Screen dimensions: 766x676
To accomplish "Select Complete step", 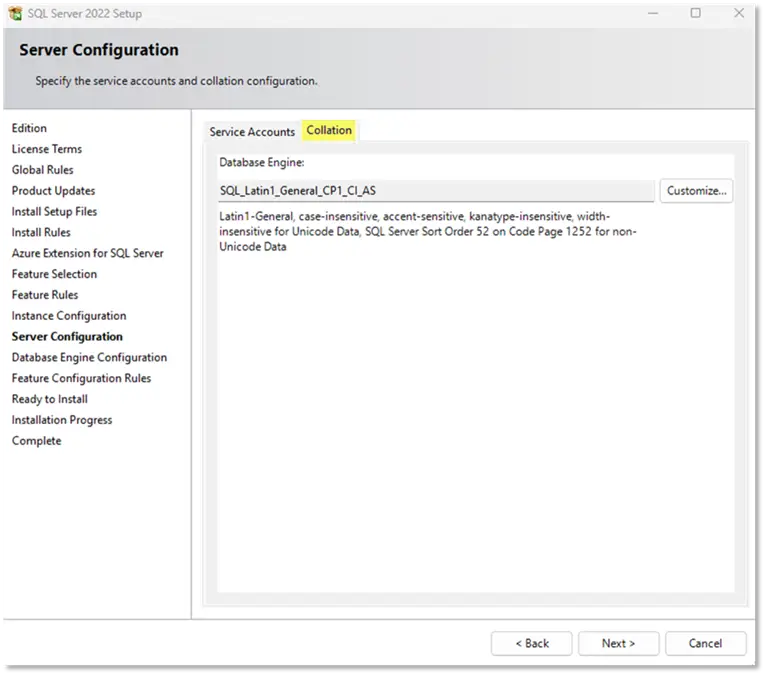I will tap(37, 441).
